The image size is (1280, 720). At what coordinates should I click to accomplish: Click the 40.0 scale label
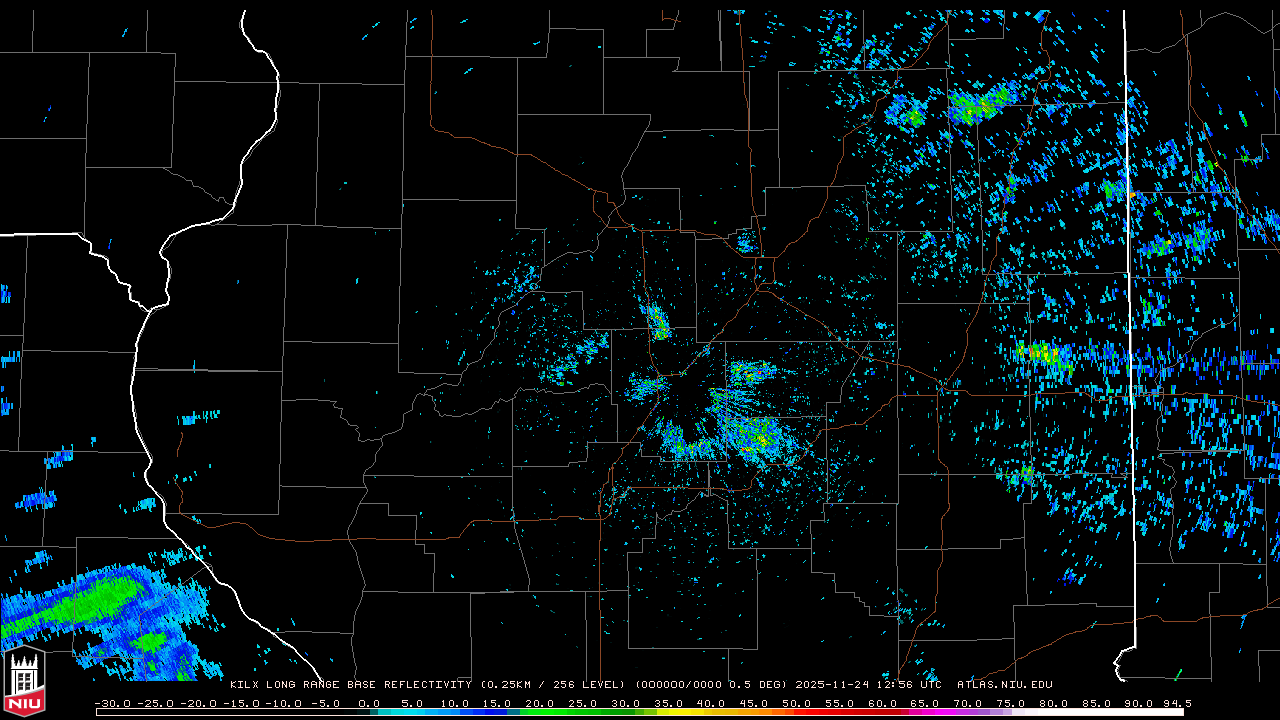tap(712, 703)
